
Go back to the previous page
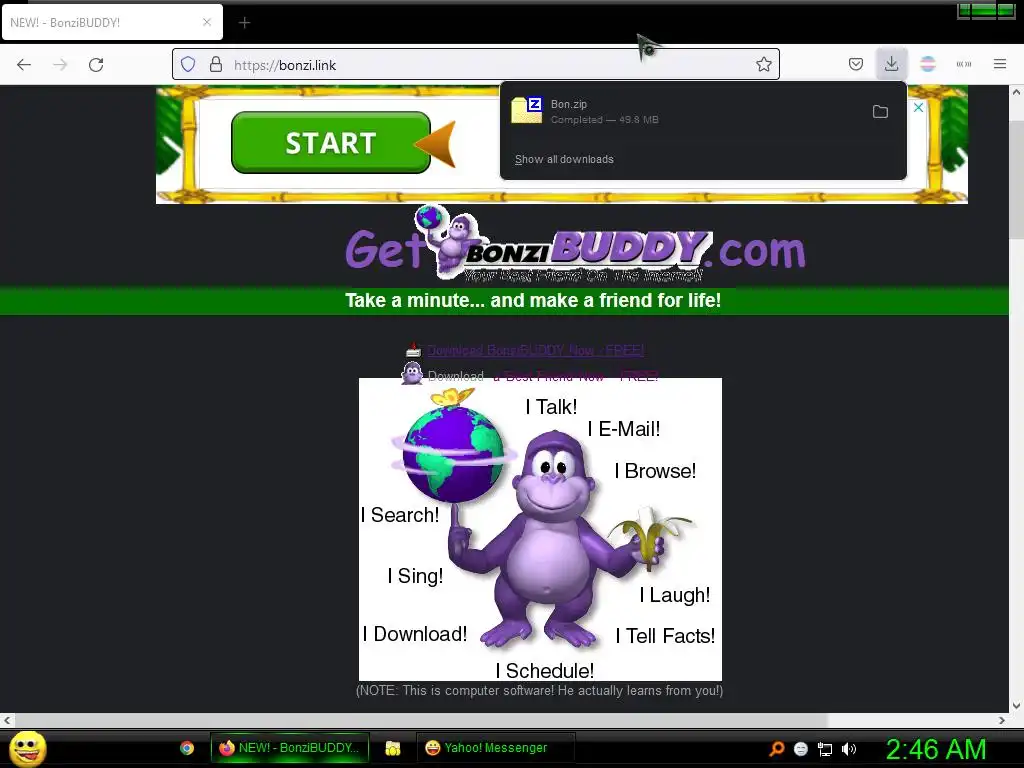click(x=24, y=65)
